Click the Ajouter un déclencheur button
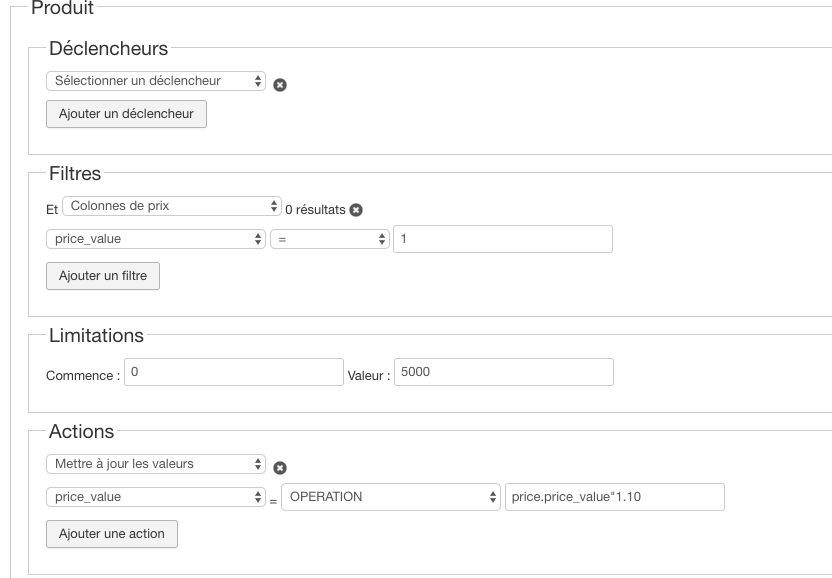This screenshot has width=832, height=578. (126, 114)
